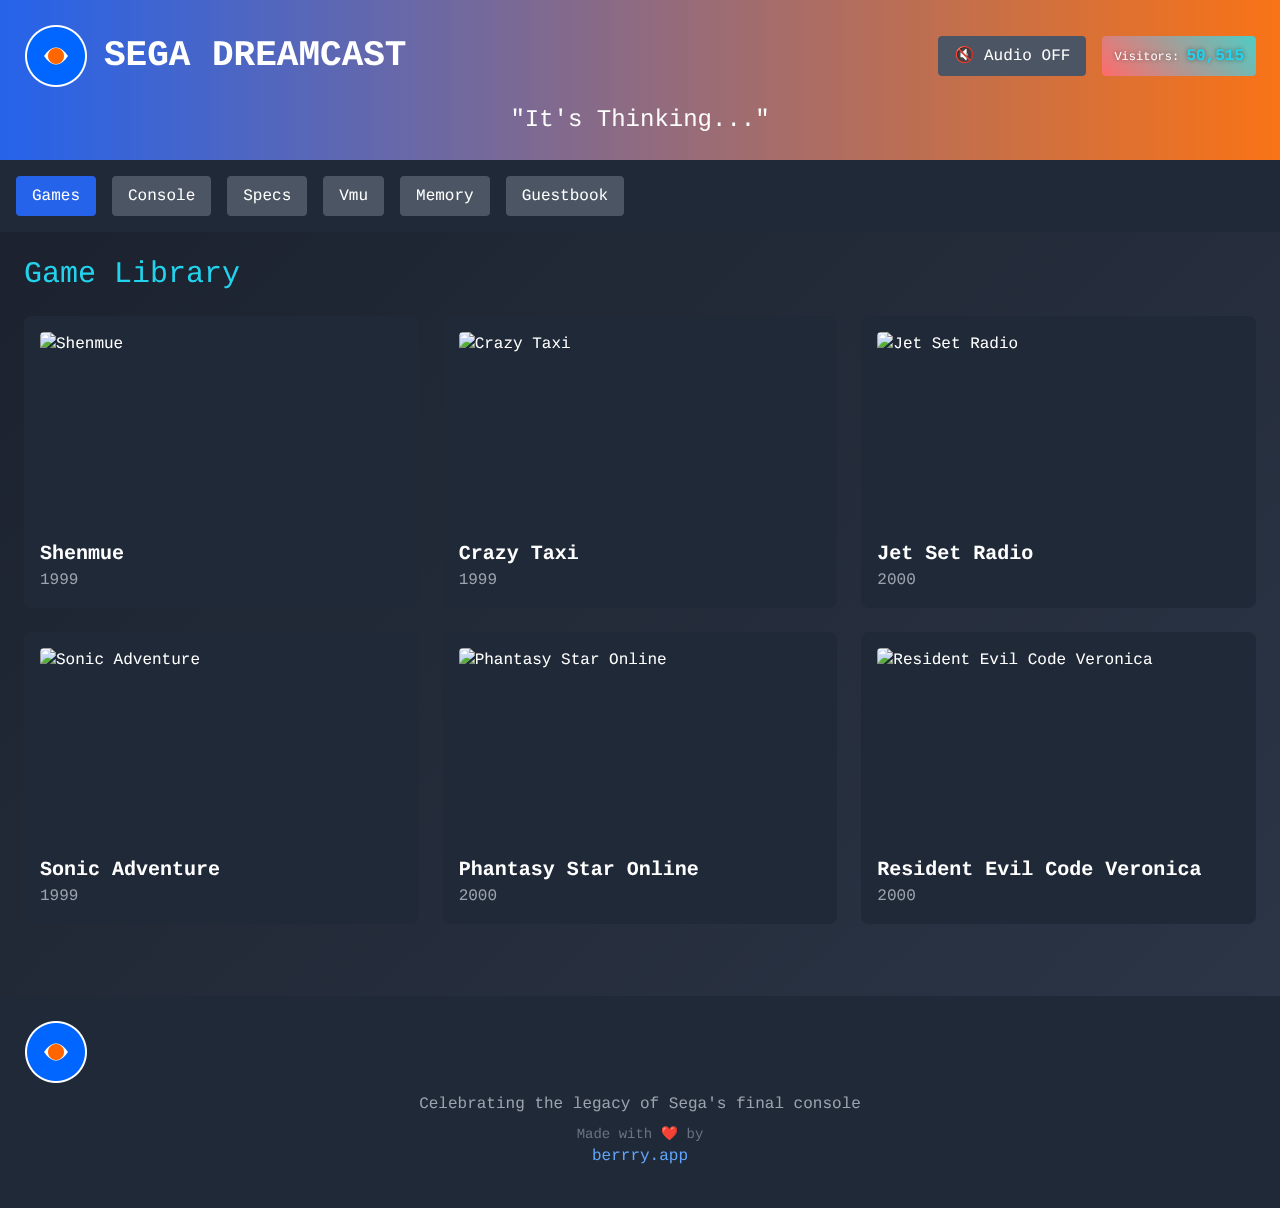Select the Phantasy Star Online card

pos(639,778)
